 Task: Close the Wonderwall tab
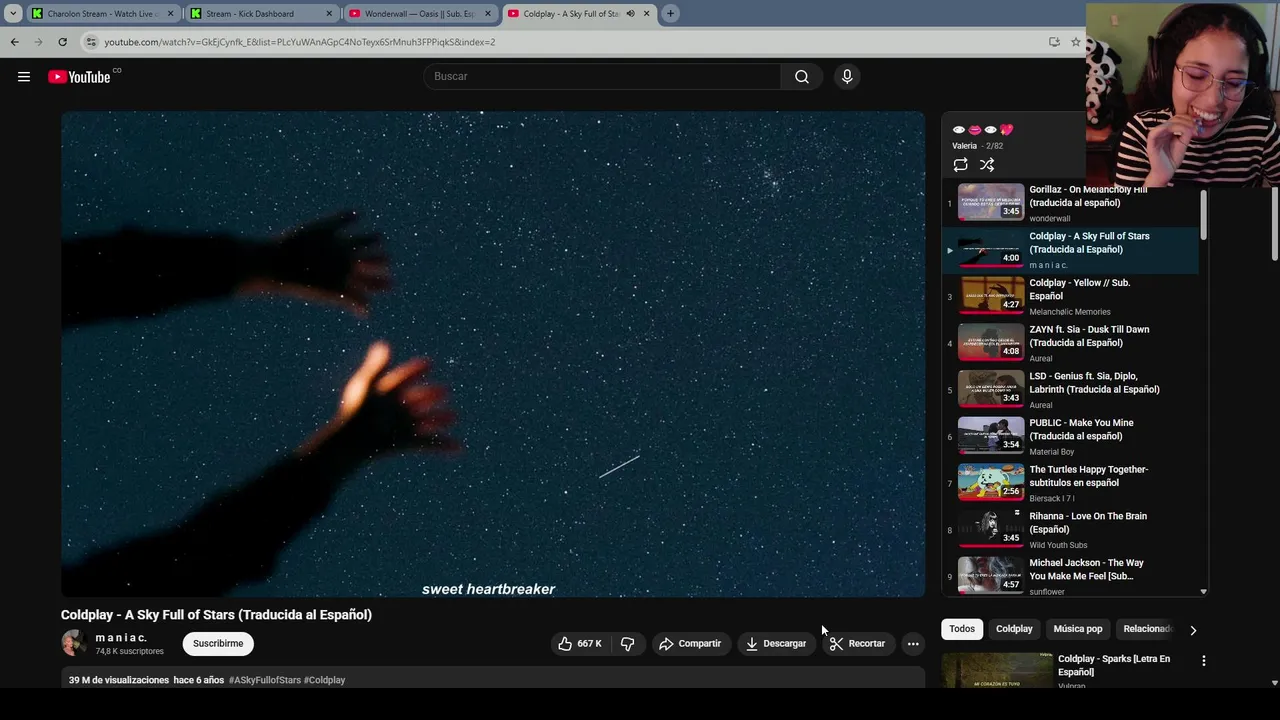point(487,14)
